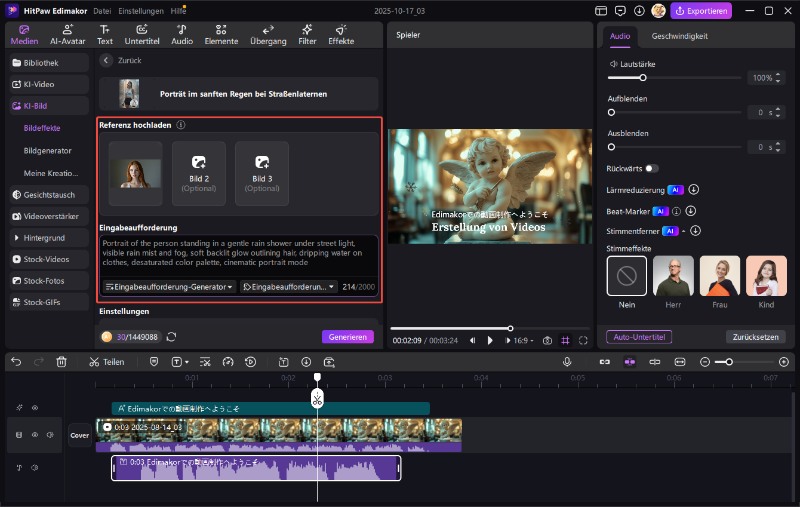This screenshot has width=800, height=507.
Task: Click the Teilen scissors split tool
Action: click(106, 362)
